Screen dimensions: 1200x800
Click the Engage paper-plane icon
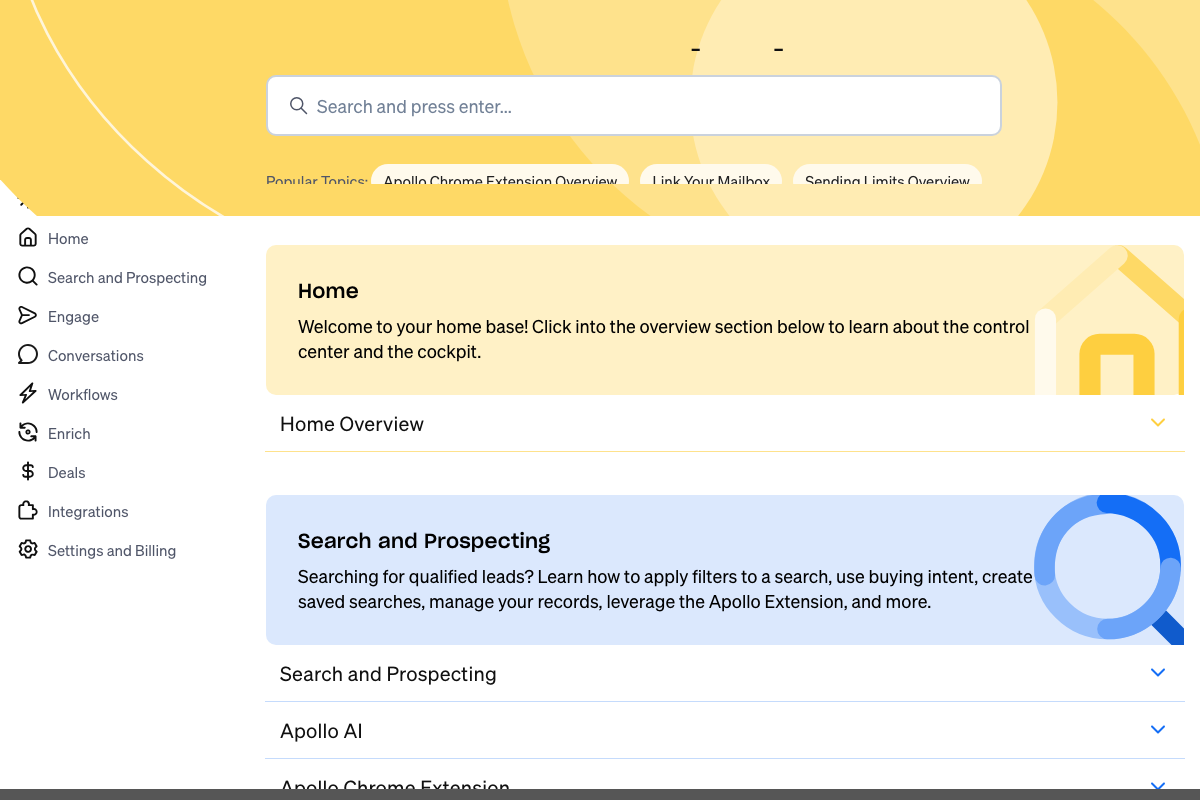(x=28, y=316)
